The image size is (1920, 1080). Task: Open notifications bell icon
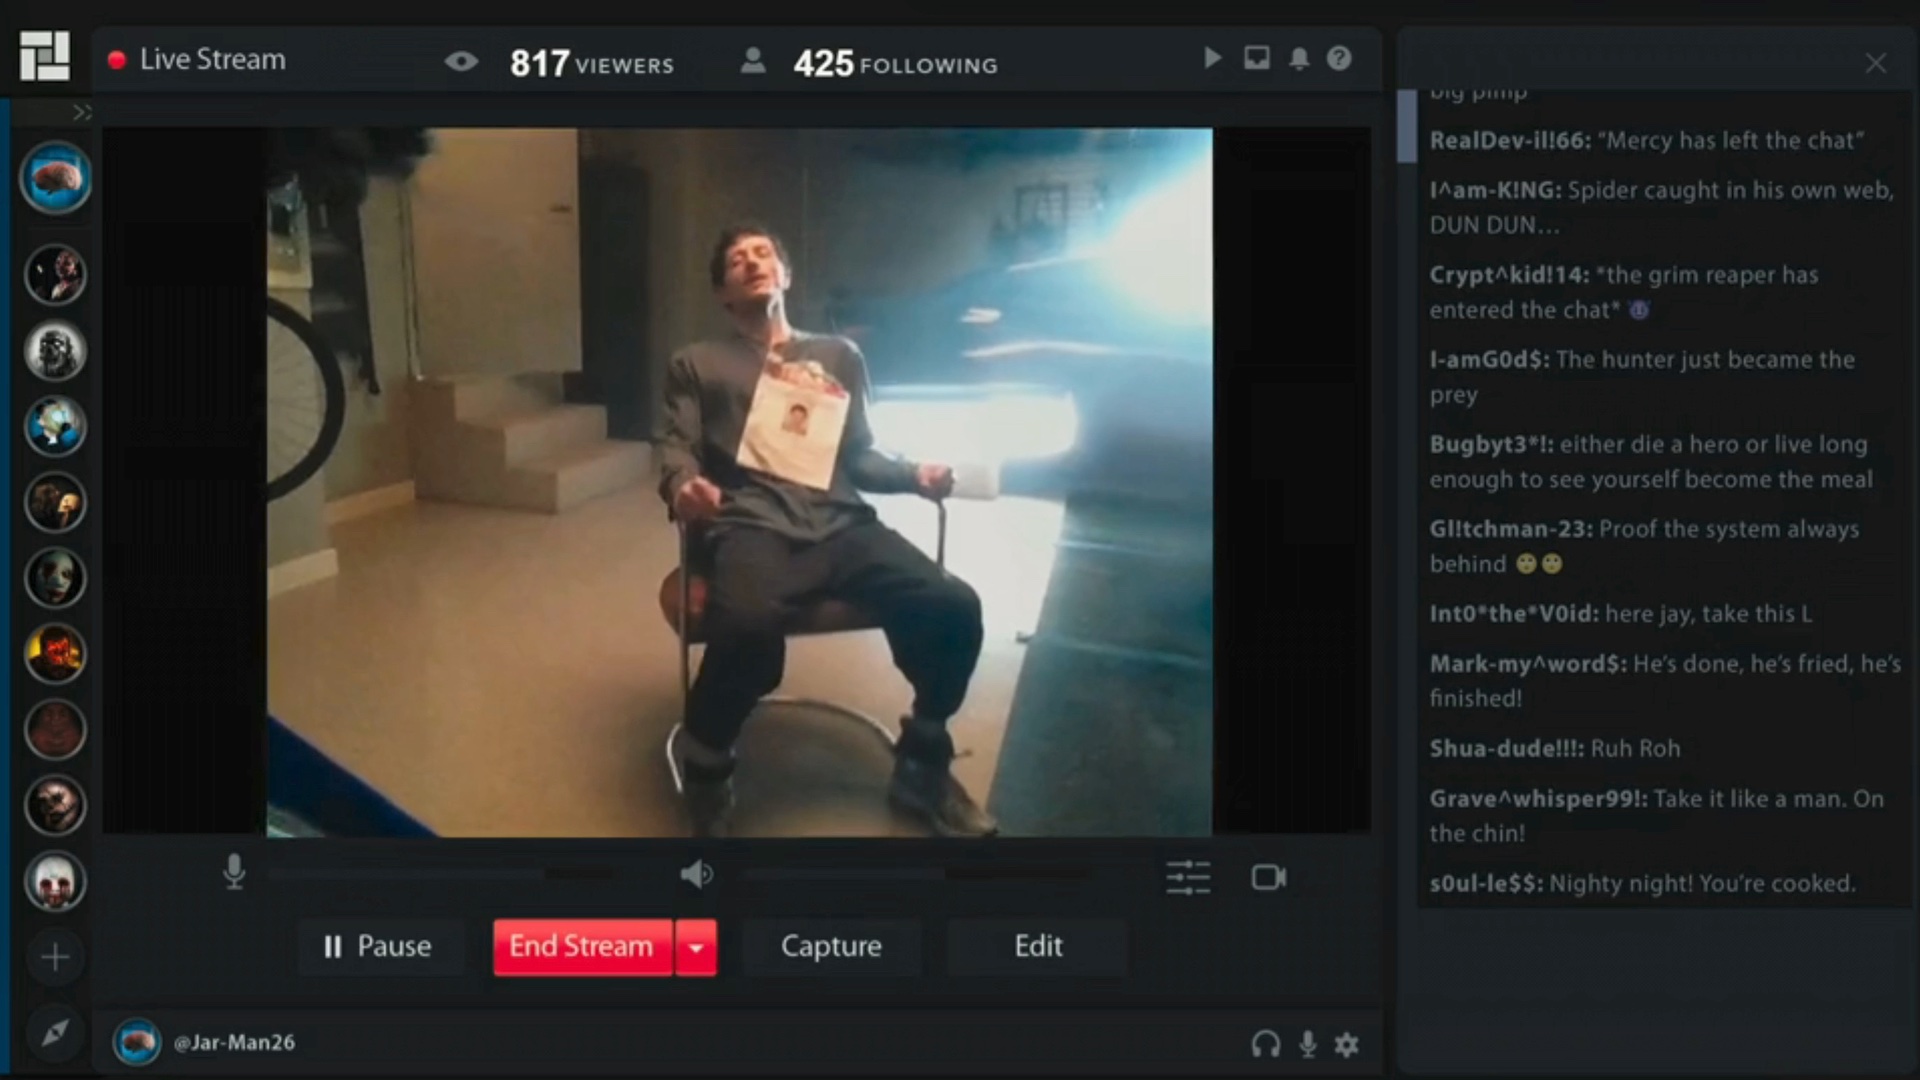click(x=1299, y=59)
